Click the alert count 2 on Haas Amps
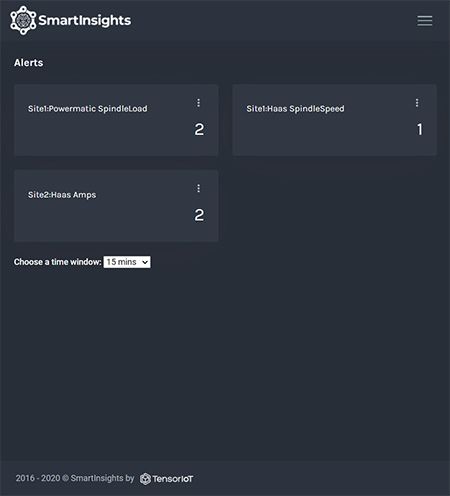Screen dimensions: 450x496 (x=199, y=215)
